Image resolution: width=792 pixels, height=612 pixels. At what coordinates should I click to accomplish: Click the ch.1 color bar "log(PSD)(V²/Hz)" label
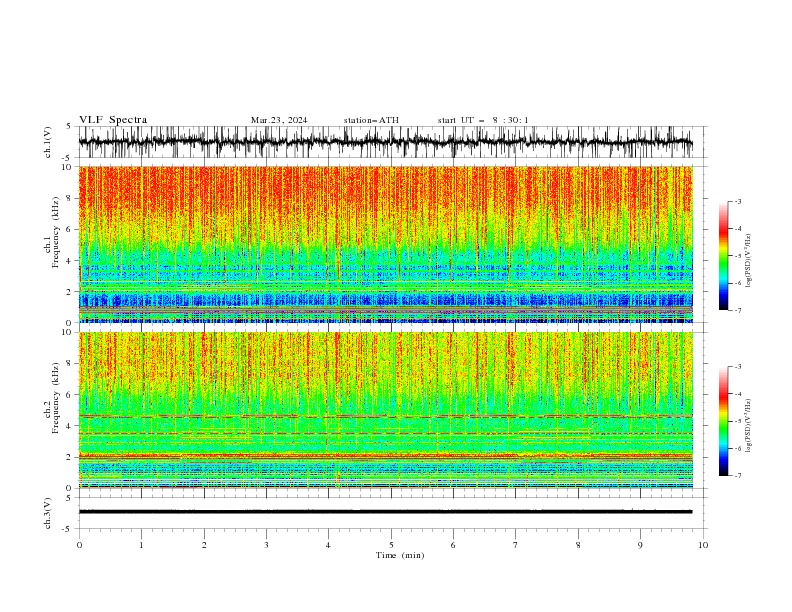(x=748, y=261)
